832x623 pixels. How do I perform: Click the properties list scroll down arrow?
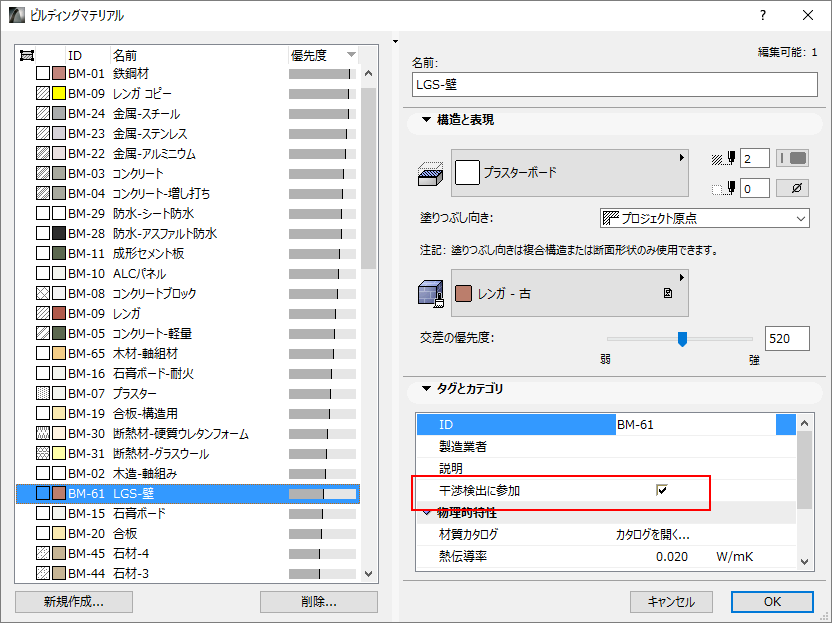pos(804,561)
